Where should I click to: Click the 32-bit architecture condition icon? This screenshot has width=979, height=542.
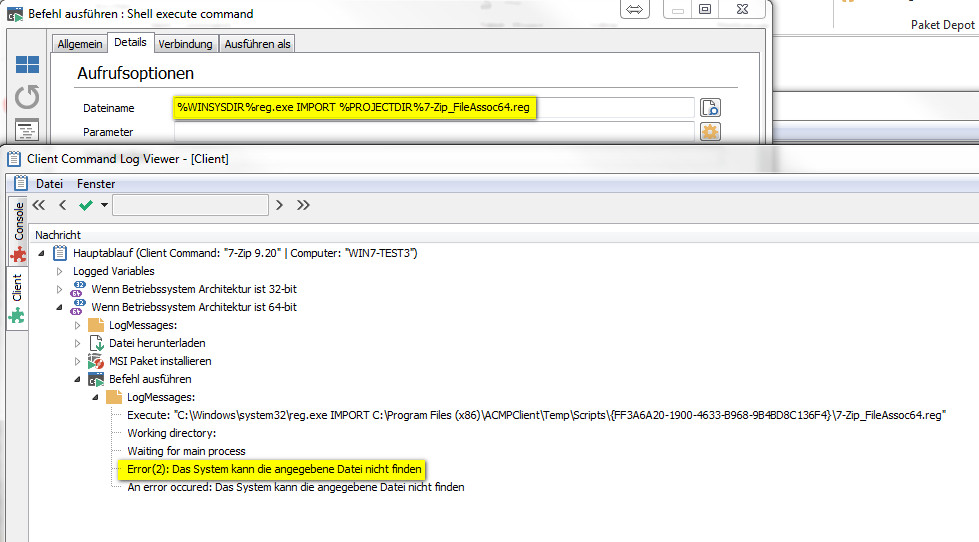78,289
